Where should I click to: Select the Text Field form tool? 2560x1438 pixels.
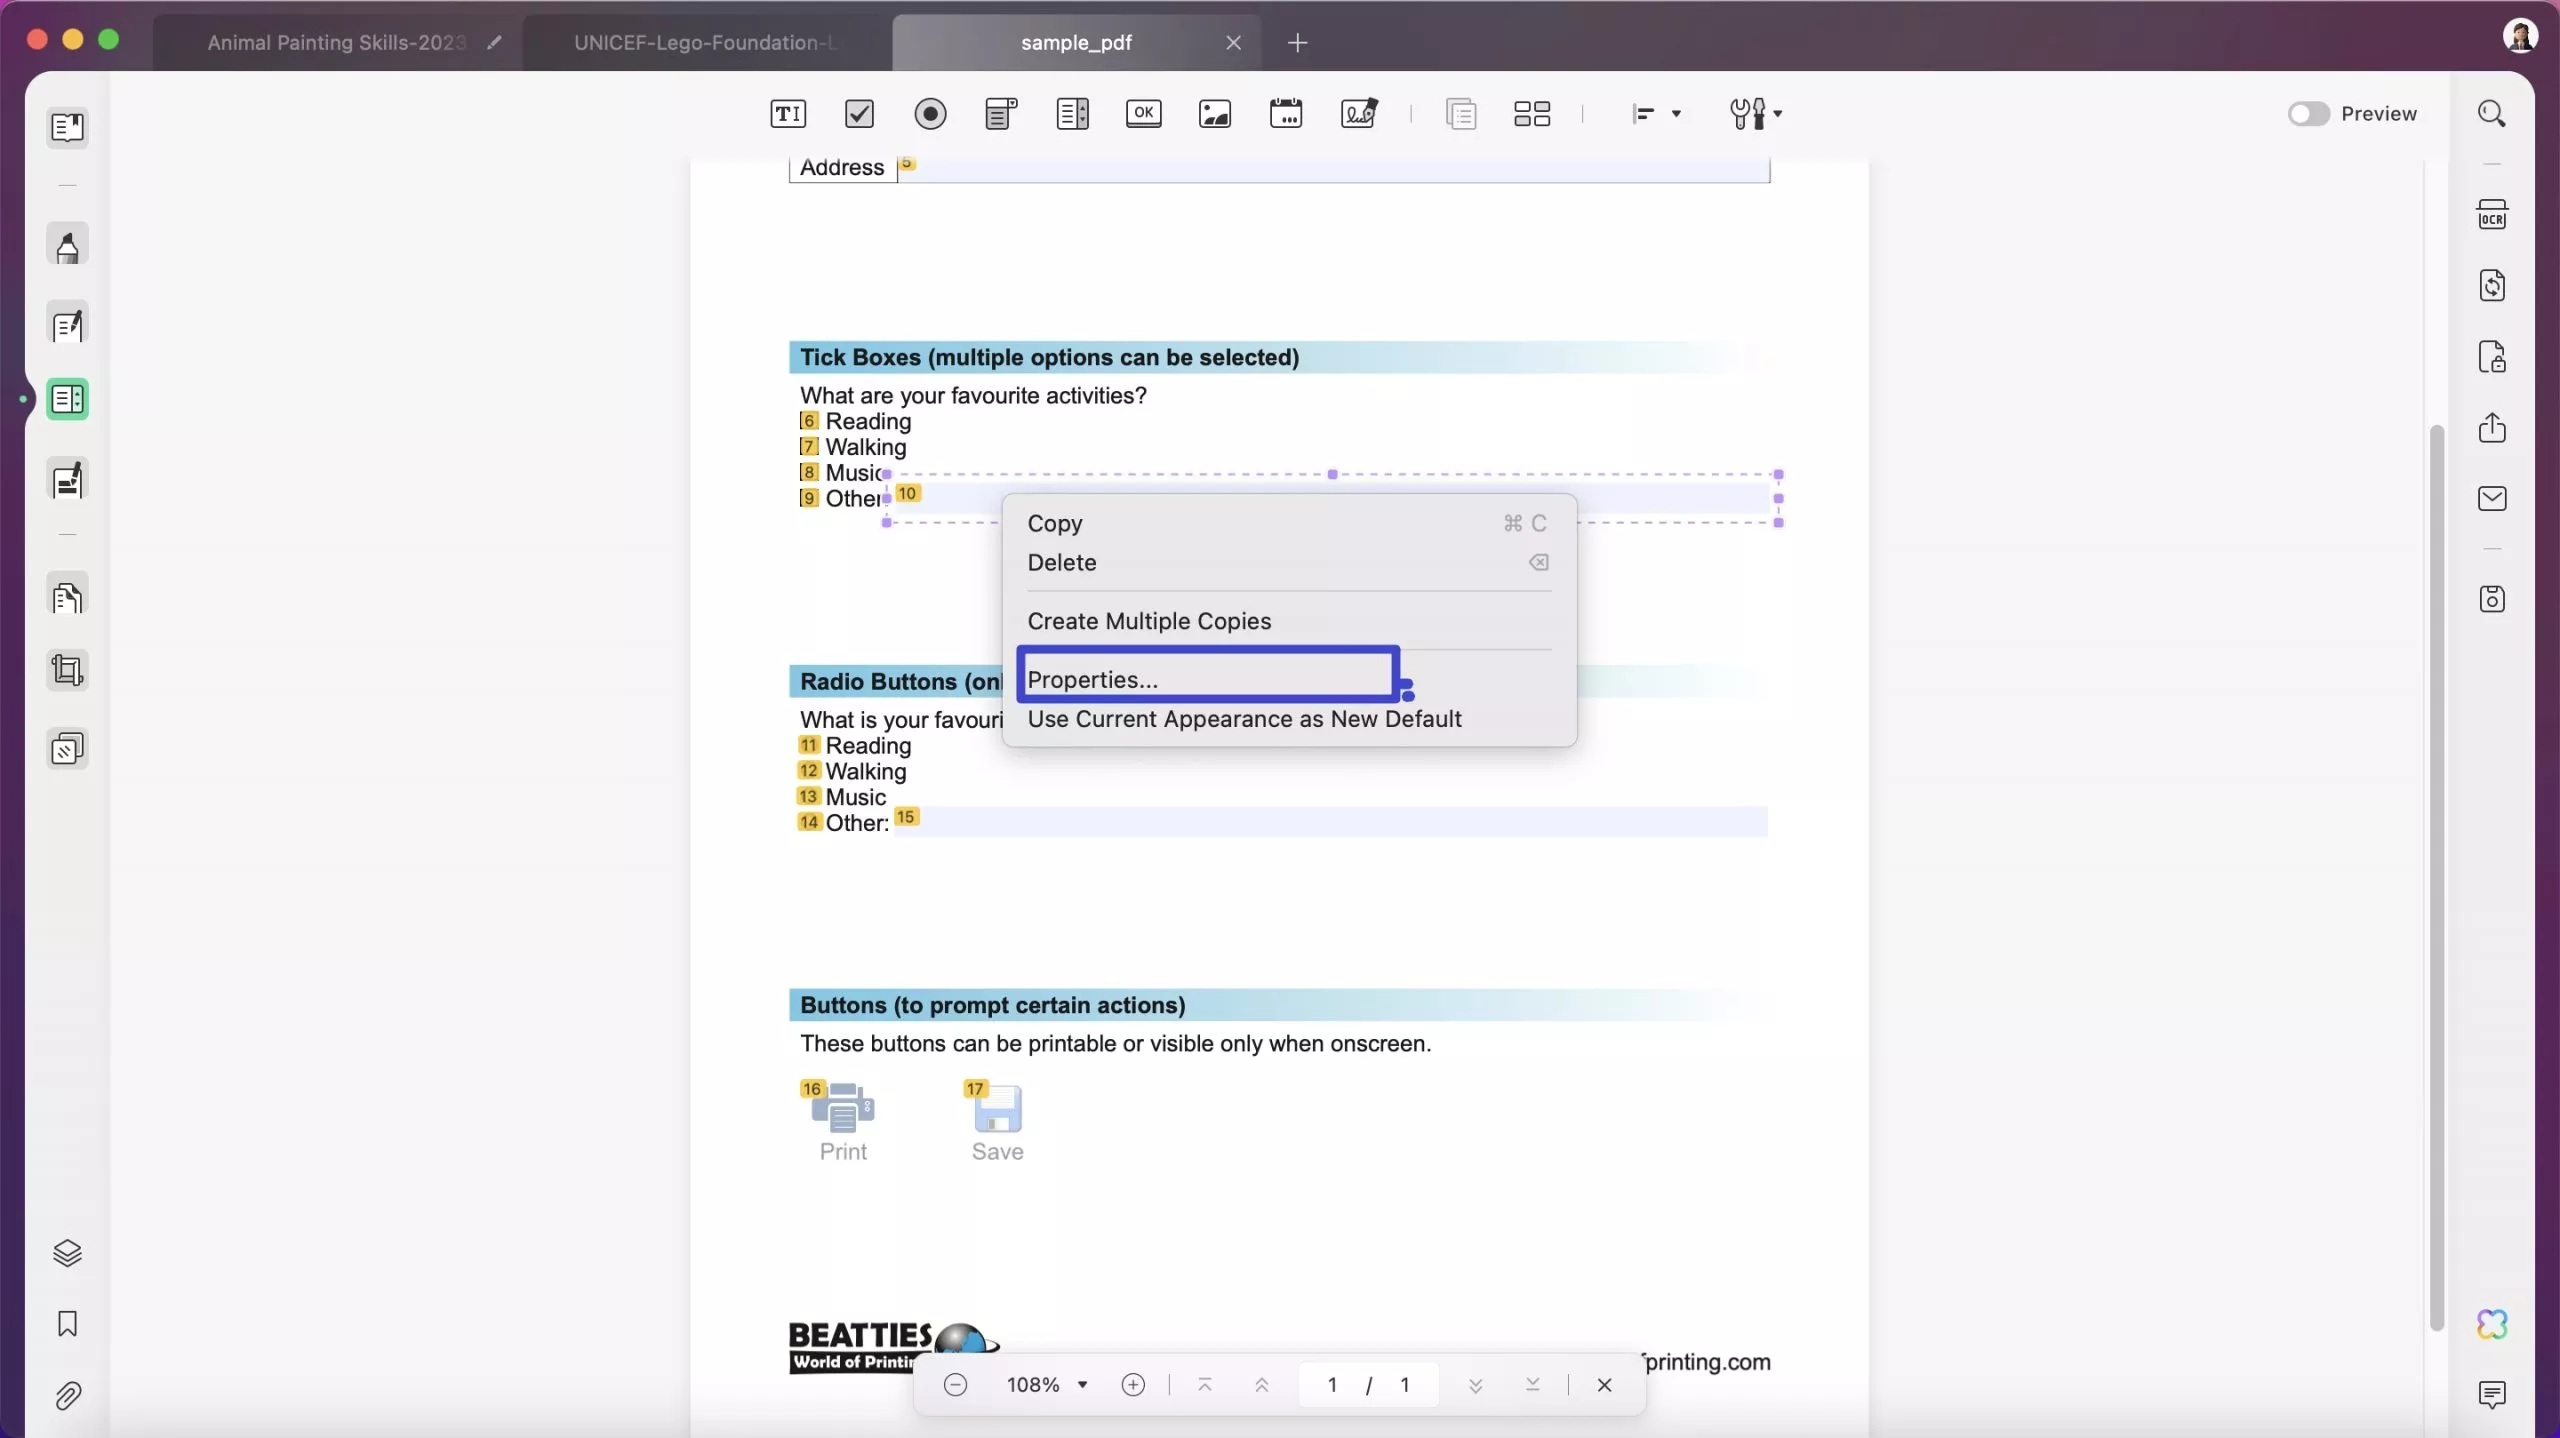point(787,113)
